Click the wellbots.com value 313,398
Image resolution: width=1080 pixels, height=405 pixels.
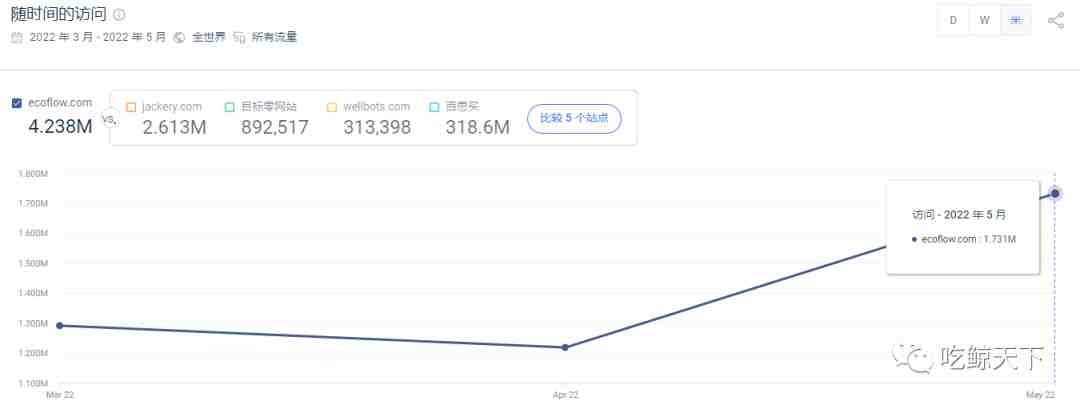pyautogui.click(x=377, y=127)
